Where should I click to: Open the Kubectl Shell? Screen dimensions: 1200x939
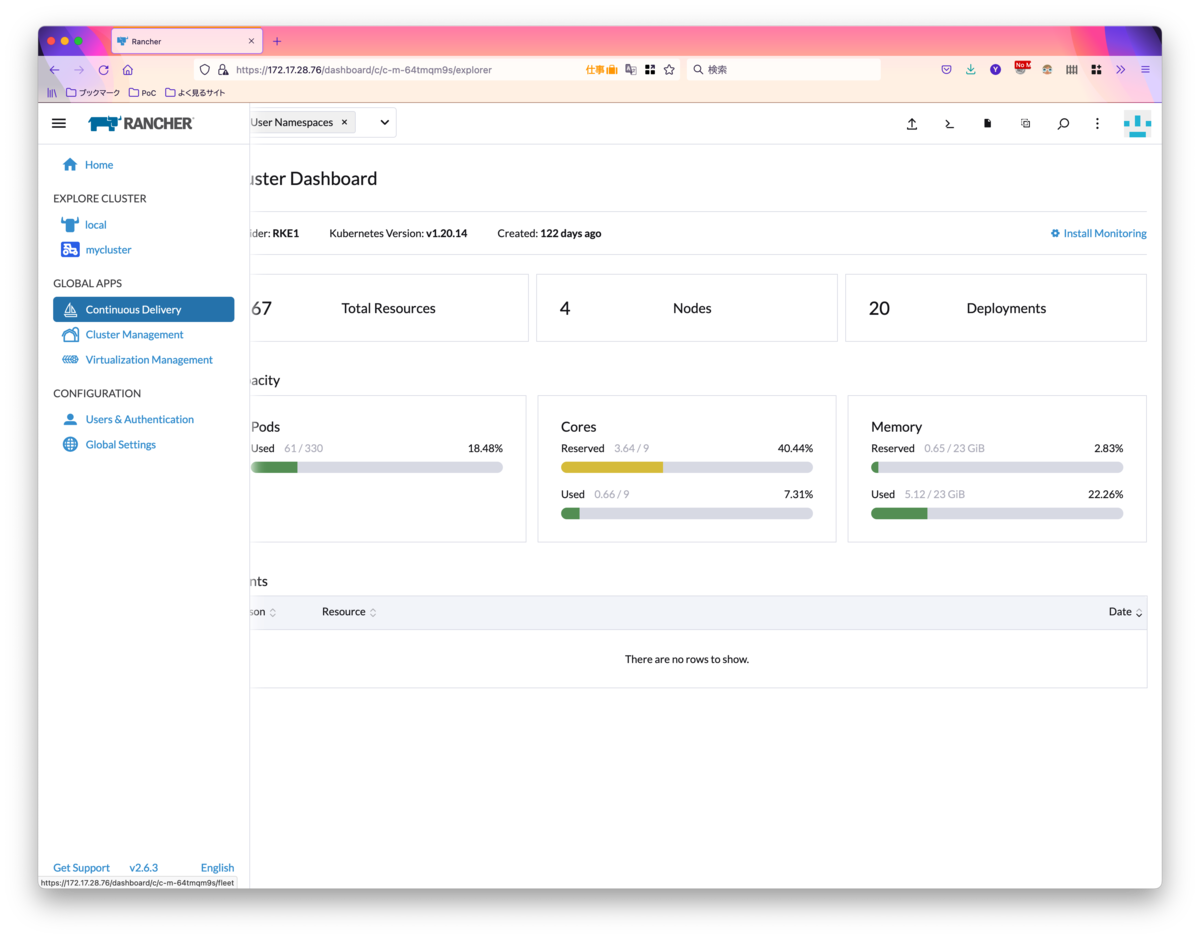[x=949, y=123]
